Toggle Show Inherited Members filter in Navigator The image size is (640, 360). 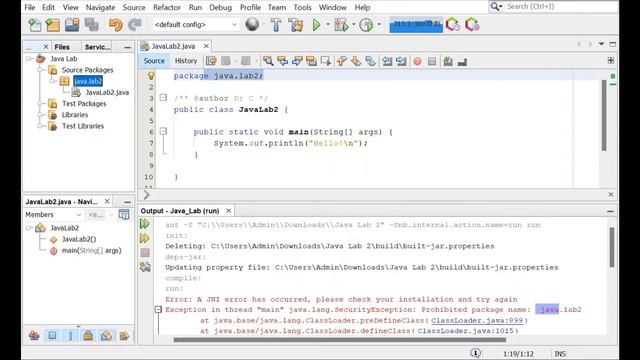[34, 336]
